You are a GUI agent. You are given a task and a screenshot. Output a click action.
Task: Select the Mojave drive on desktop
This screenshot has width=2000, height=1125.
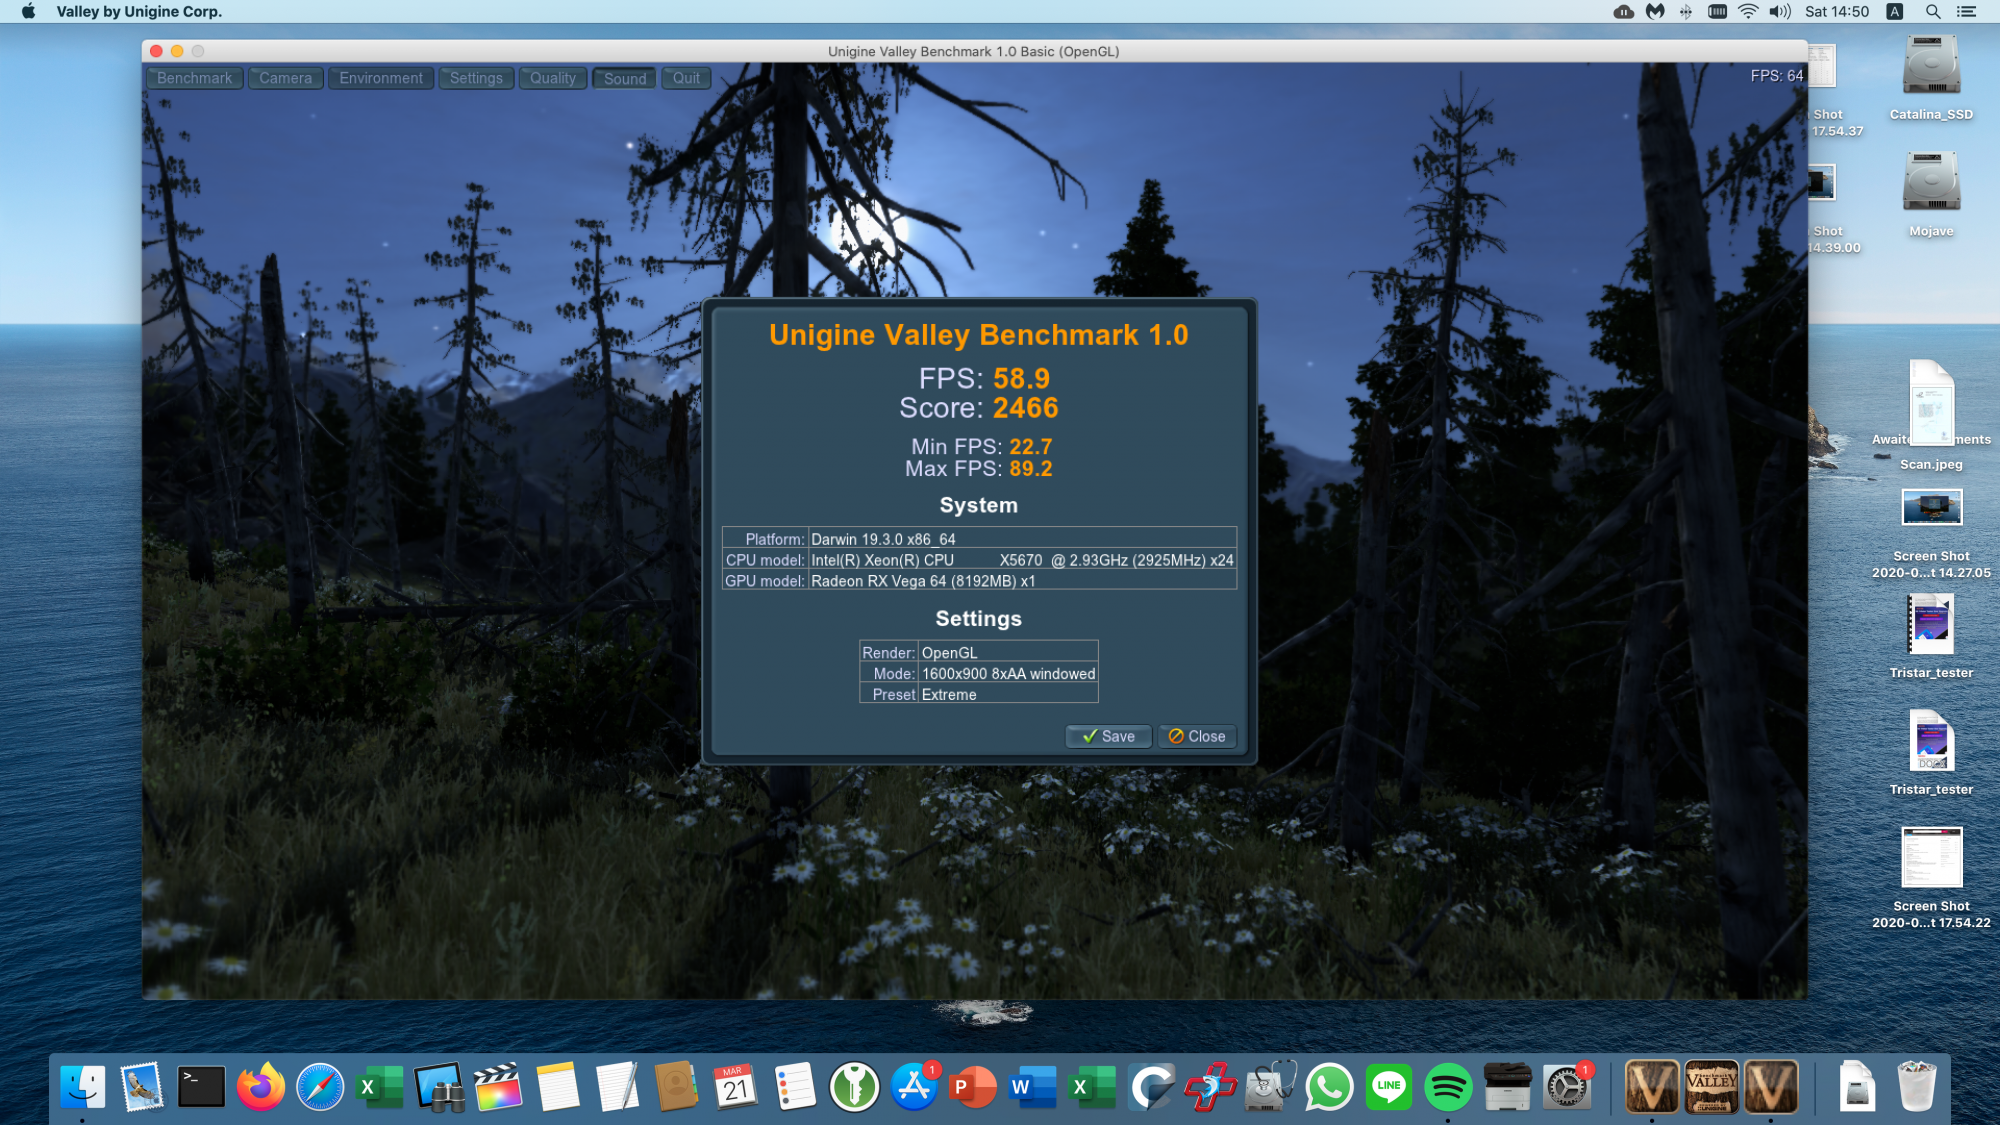pos(1931,194)
